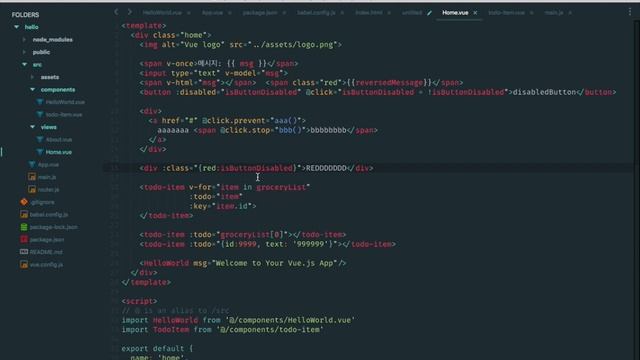Switch to the package.json tab

(x=260, y=13)
